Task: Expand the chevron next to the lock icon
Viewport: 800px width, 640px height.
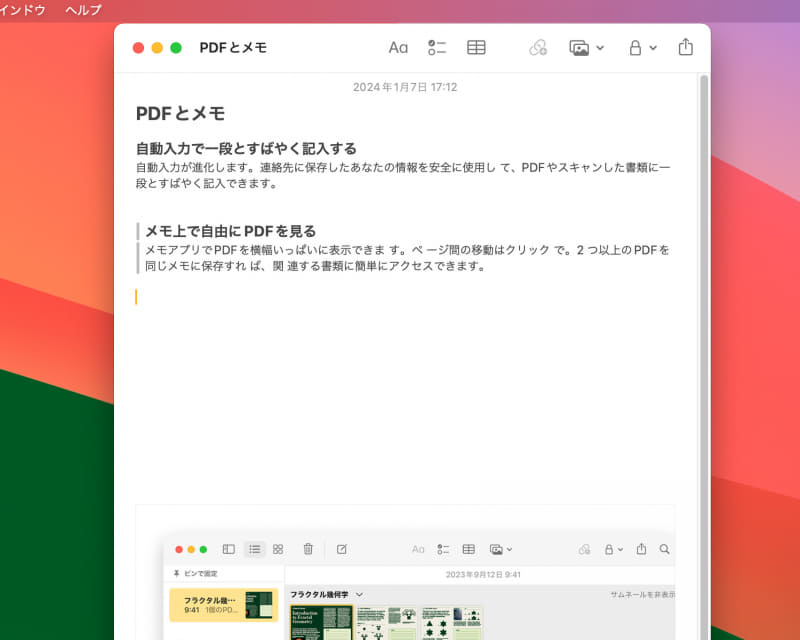Action: pos(654,46)
